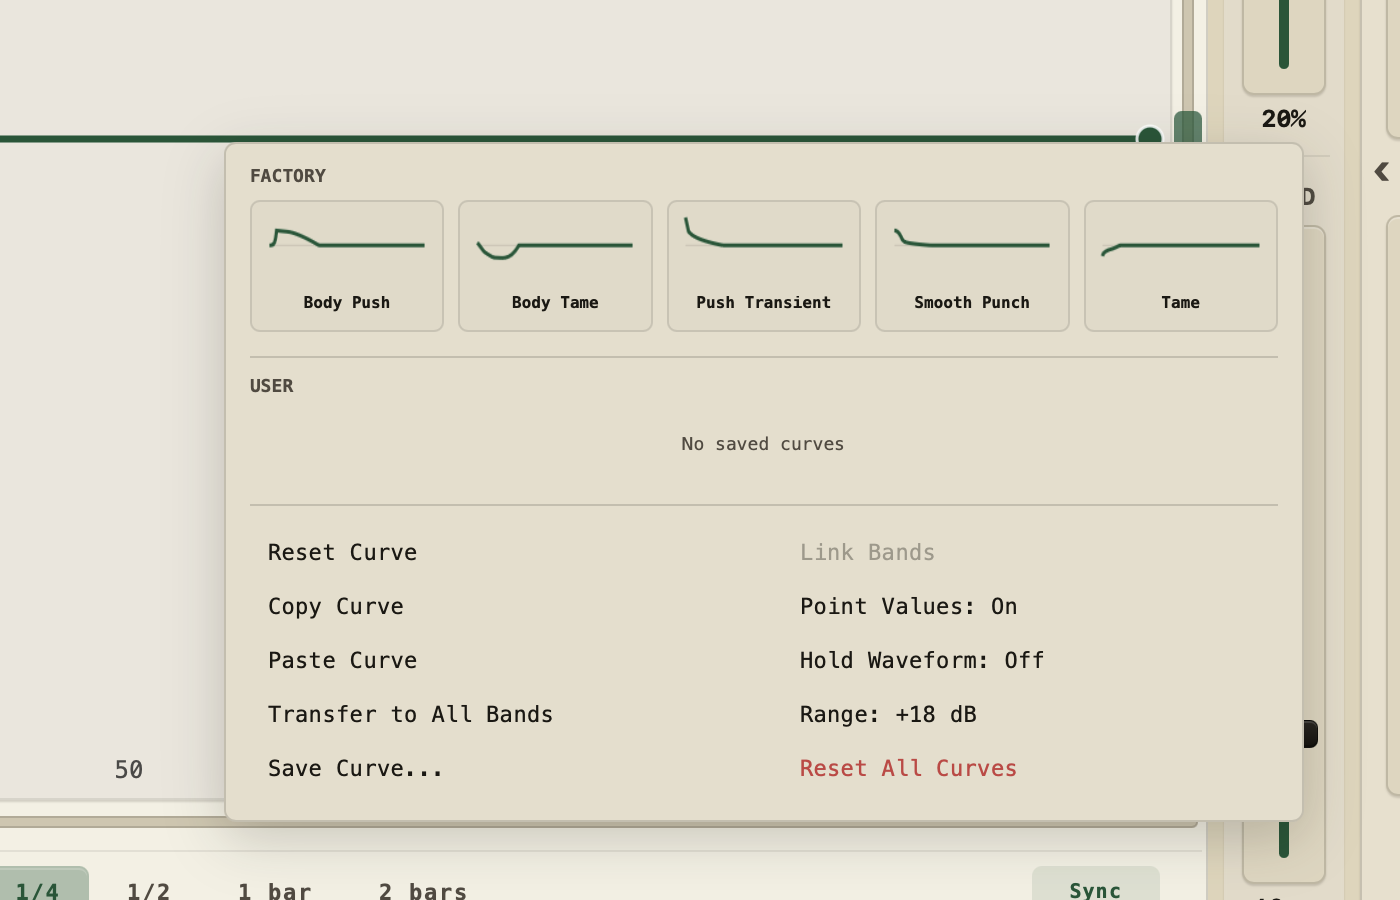Click the 50 axis label
The width and height of the screenshot is (1400, 900).
tap(129, 769)
